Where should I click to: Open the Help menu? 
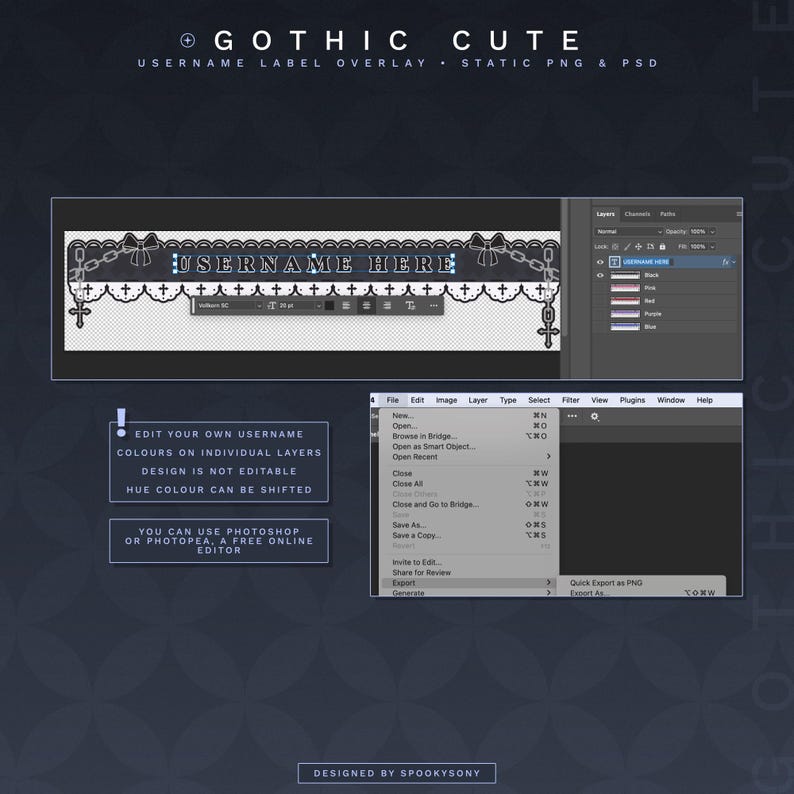point(704,400)
